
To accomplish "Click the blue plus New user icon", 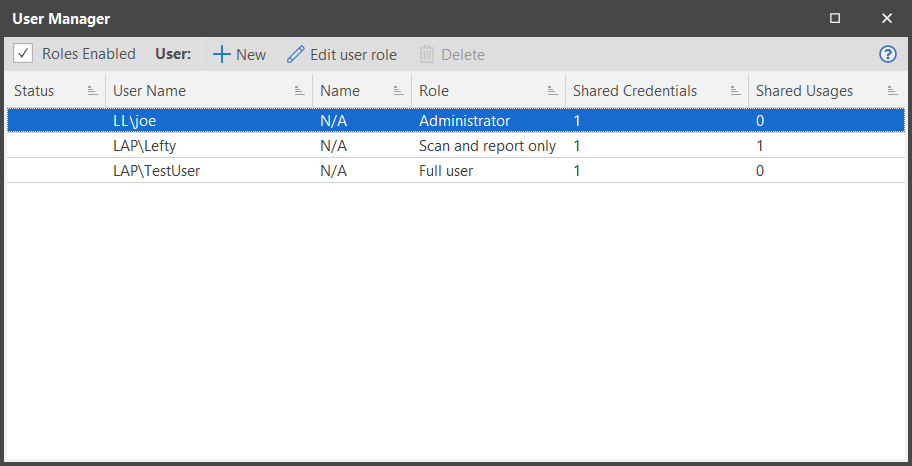I will pyautogui.click(x=222, y=55).
